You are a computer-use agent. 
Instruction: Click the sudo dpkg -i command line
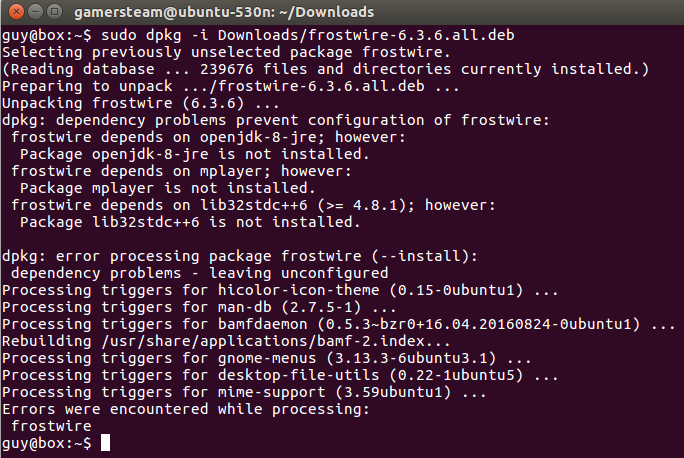click(258, 35)
